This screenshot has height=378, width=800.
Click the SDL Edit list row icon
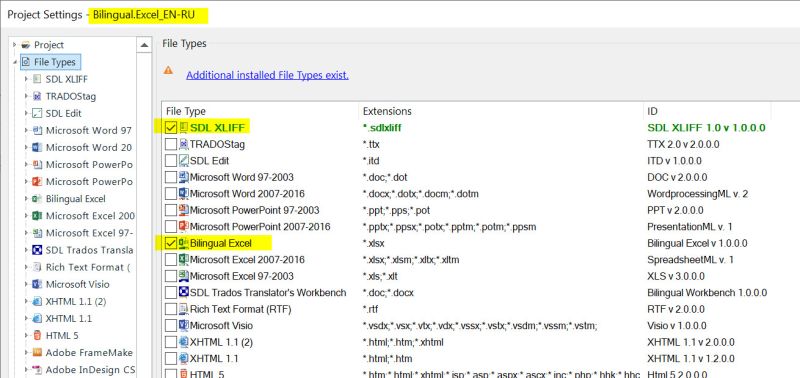point(183,161)
